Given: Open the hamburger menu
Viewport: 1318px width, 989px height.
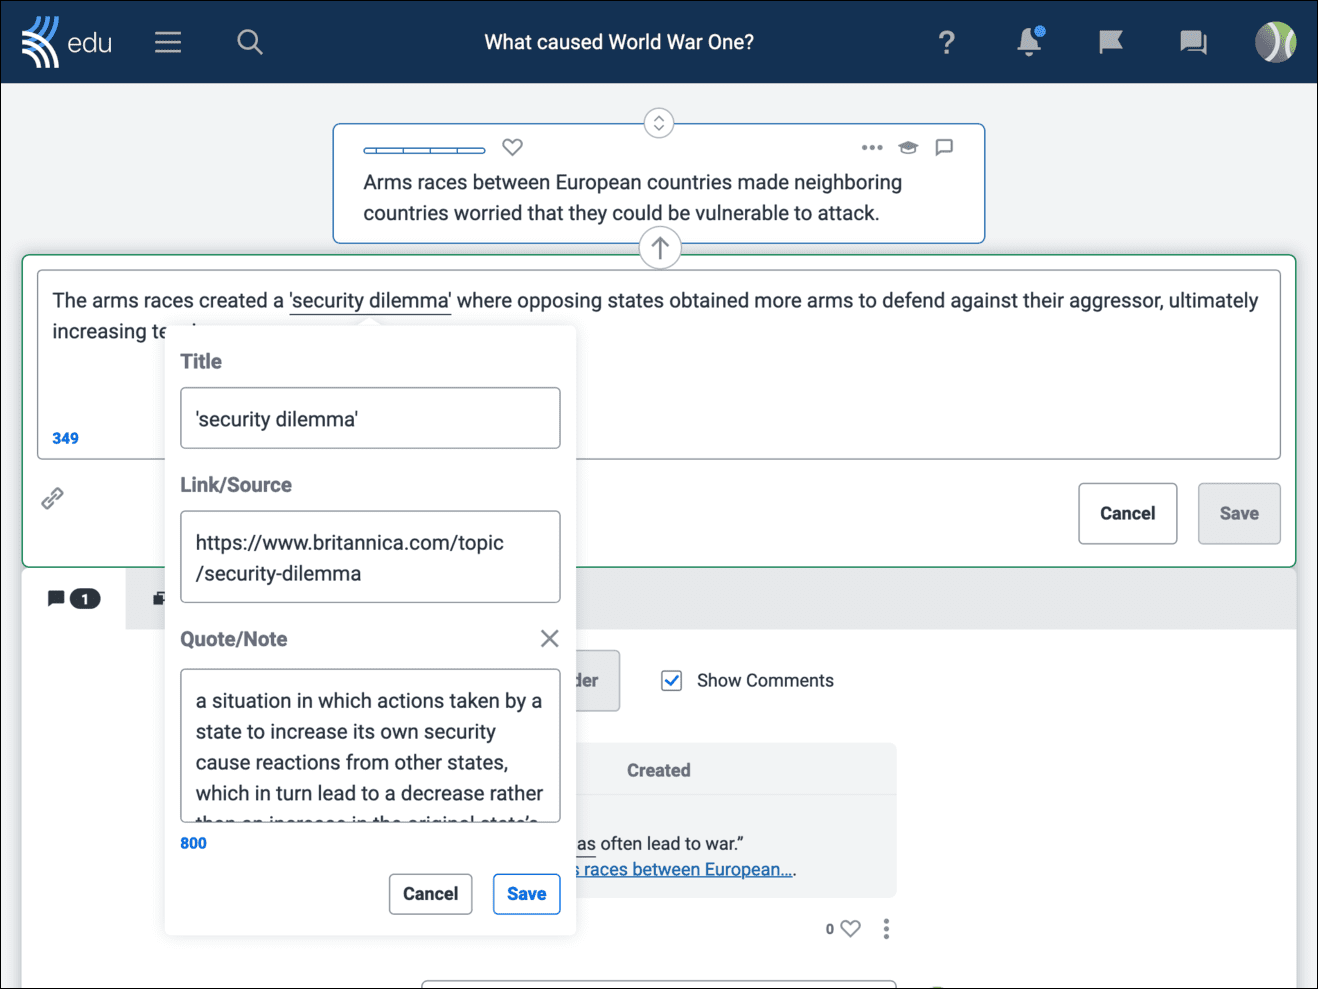Looking at the screenshot, I should (x=168, y=42).
